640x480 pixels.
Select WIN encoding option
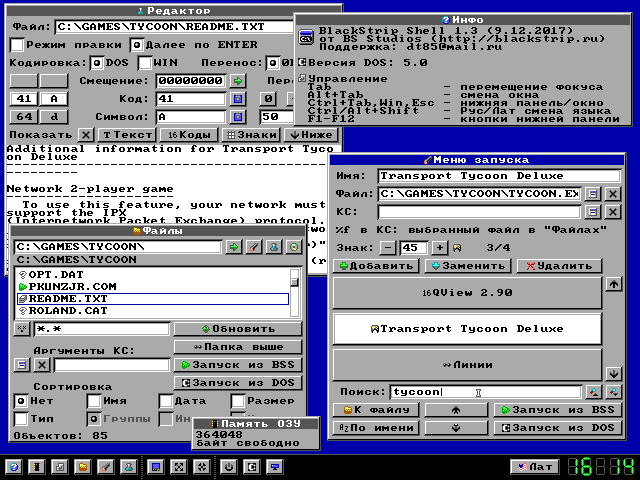pyautogui.click(x=143, y=63)
